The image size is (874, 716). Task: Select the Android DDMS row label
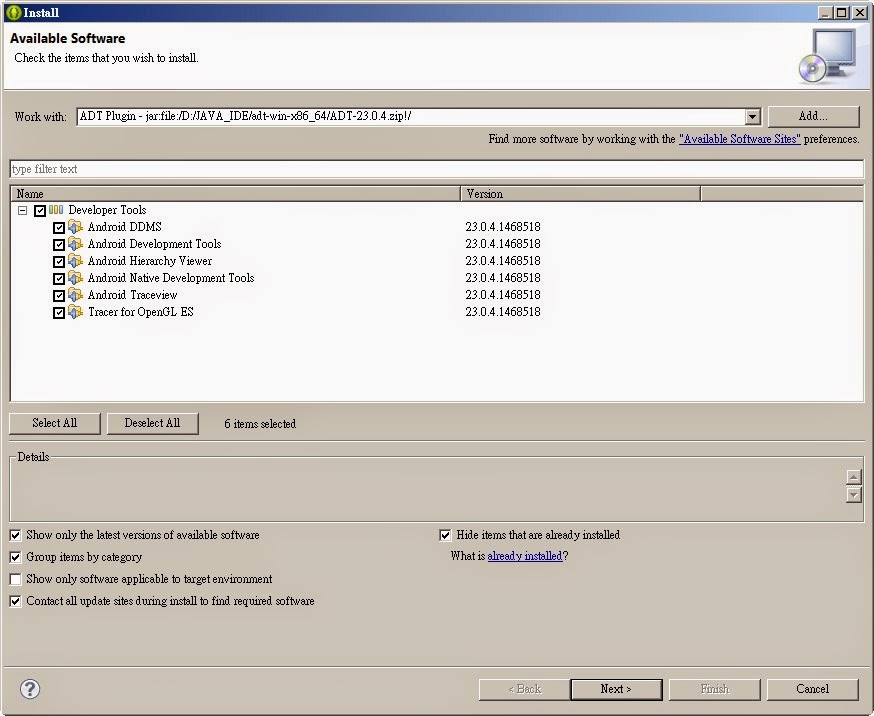click(125, 227)
